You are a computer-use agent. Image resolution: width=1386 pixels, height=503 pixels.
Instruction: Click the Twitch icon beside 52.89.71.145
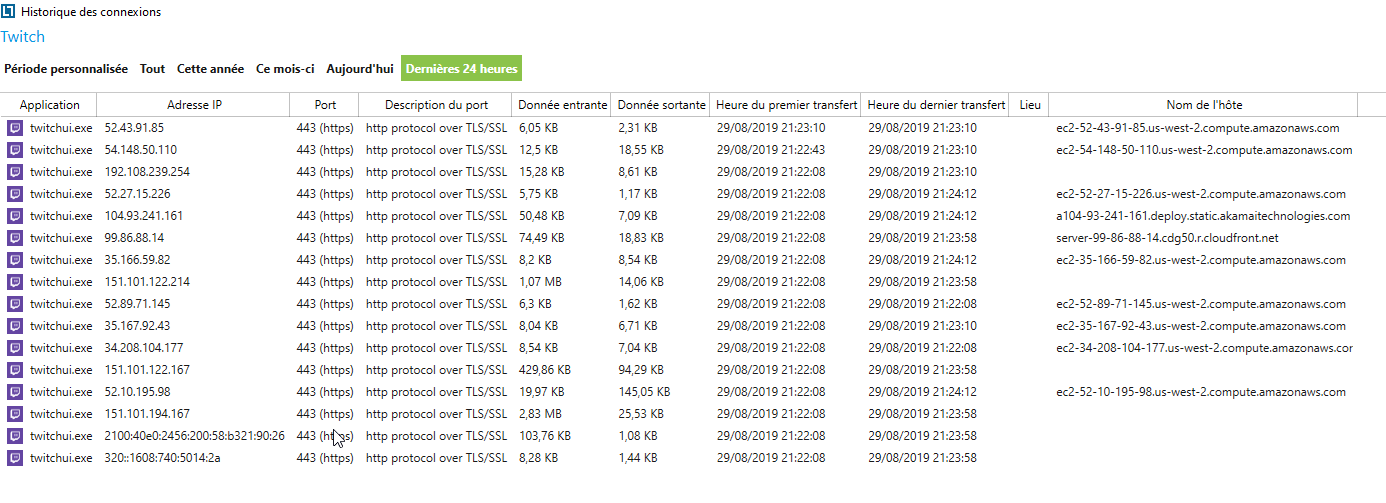14,304
